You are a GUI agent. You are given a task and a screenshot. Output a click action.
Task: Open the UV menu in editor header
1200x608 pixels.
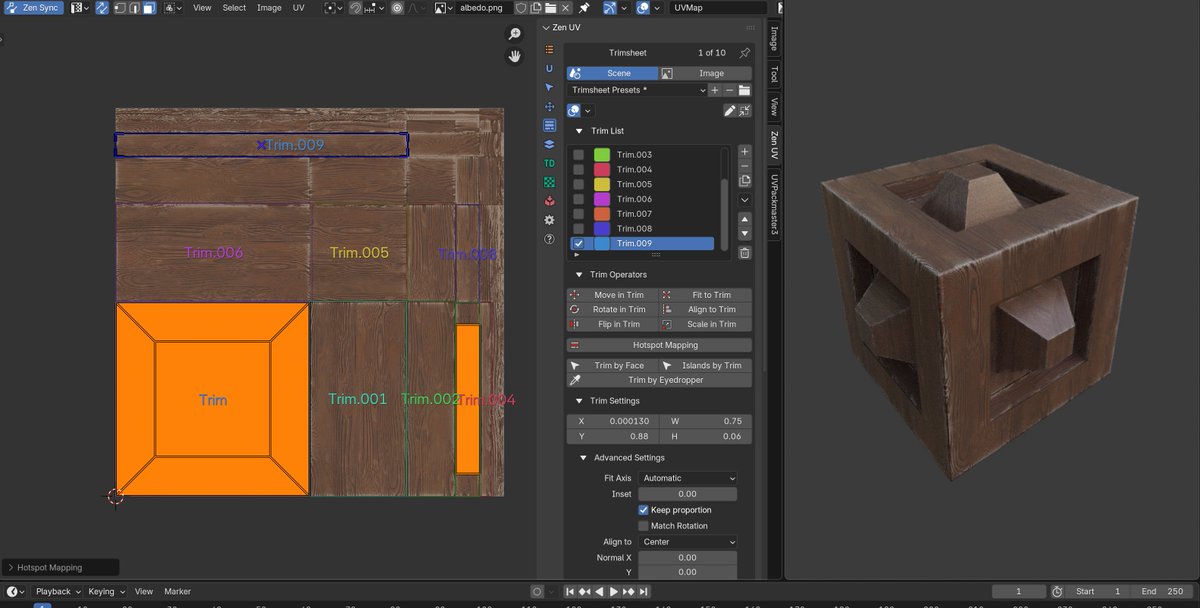299,7
